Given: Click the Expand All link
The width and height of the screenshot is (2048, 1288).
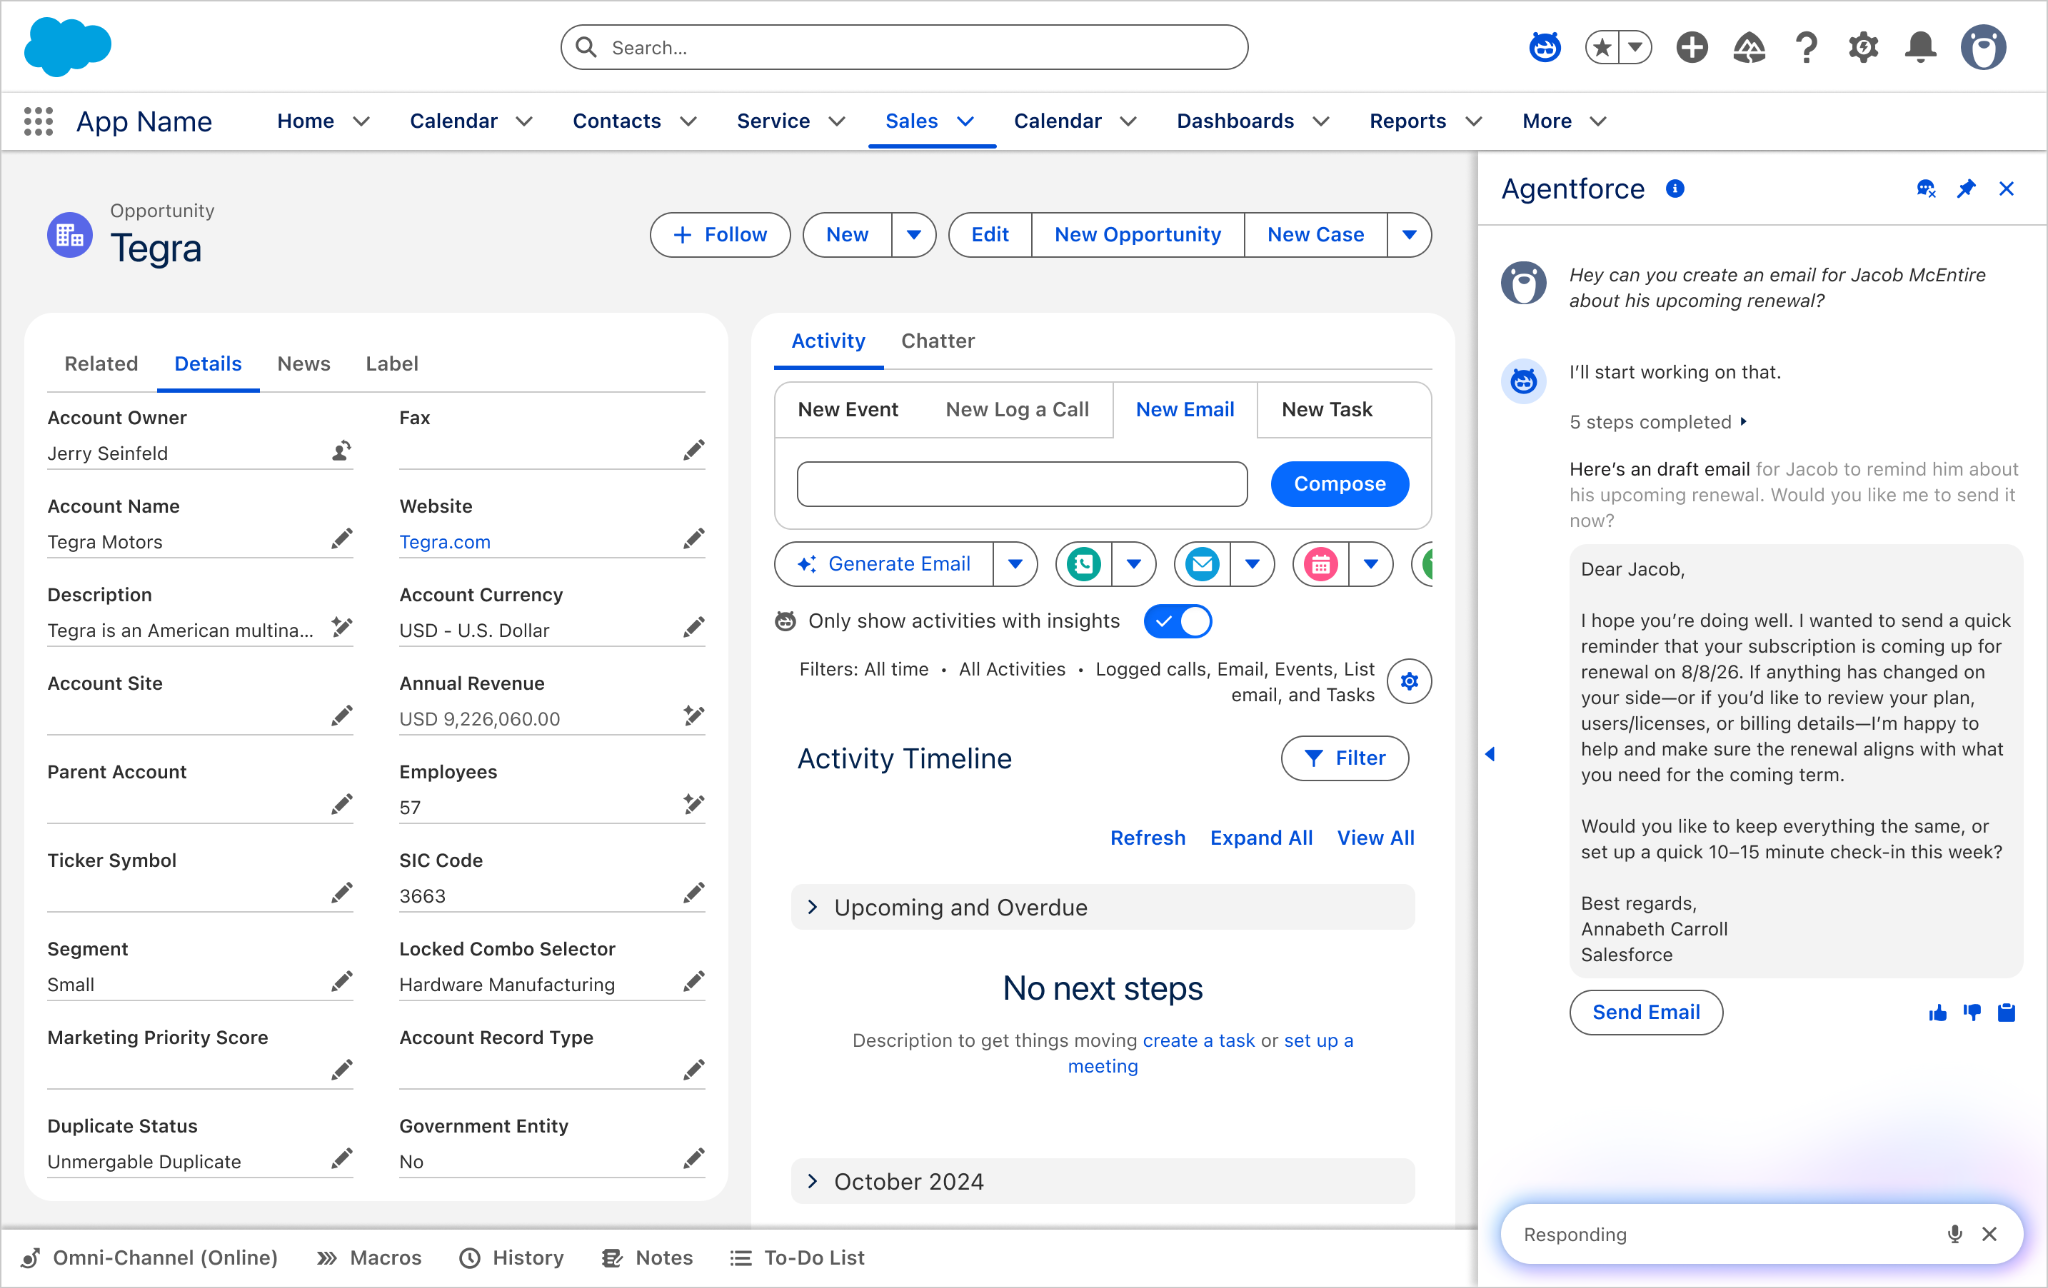Looking at the screenshot, I should point(1261,838).
